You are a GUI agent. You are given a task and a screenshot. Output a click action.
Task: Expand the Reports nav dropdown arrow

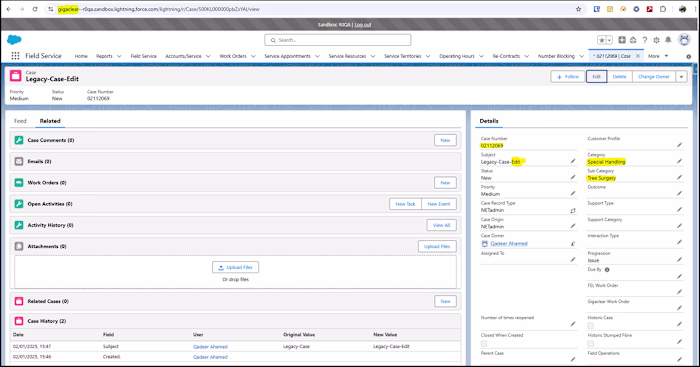point(119,56)
